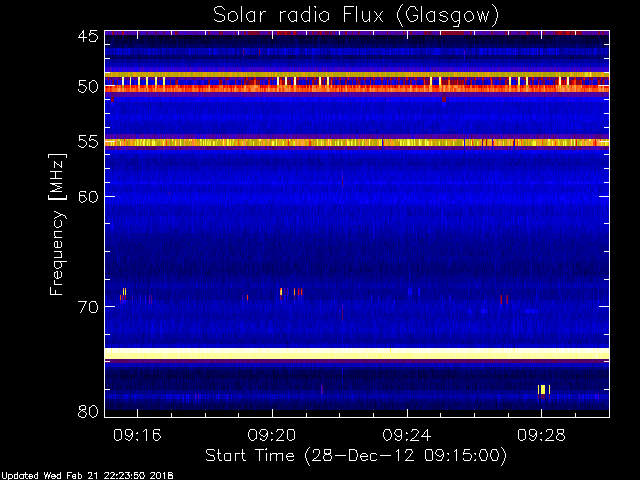Click the "Frequency [MHz]" axis label
Screen dimensions: 640x480
click(57, 224)
